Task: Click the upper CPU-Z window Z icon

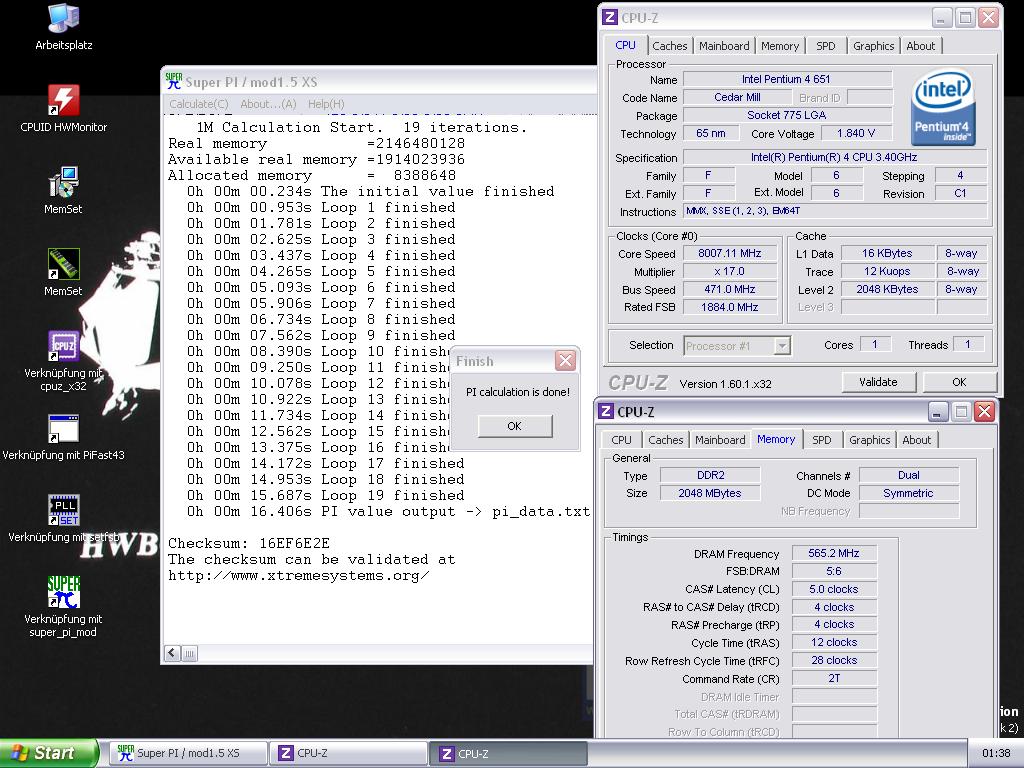Action: pos(610,18)
